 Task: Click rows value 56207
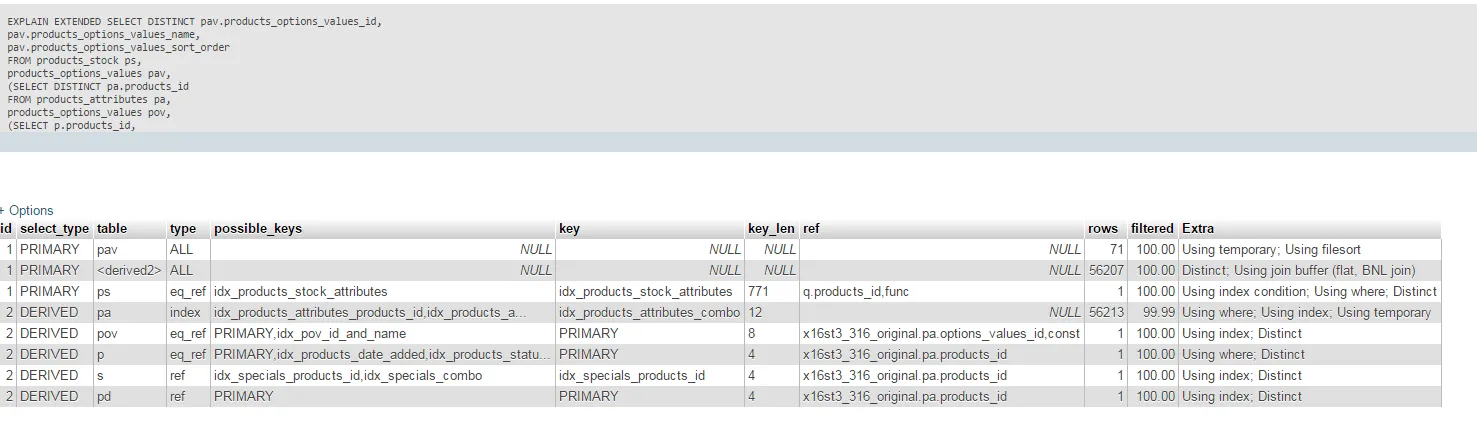(1106, 270)
